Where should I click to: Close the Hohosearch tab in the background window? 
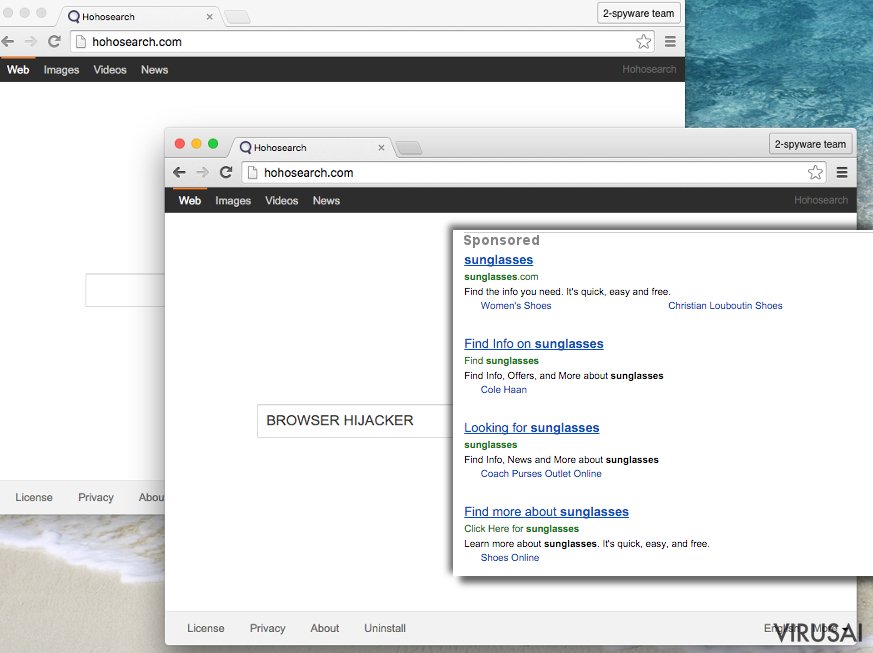pyautogui.click(x=209, y=17)
